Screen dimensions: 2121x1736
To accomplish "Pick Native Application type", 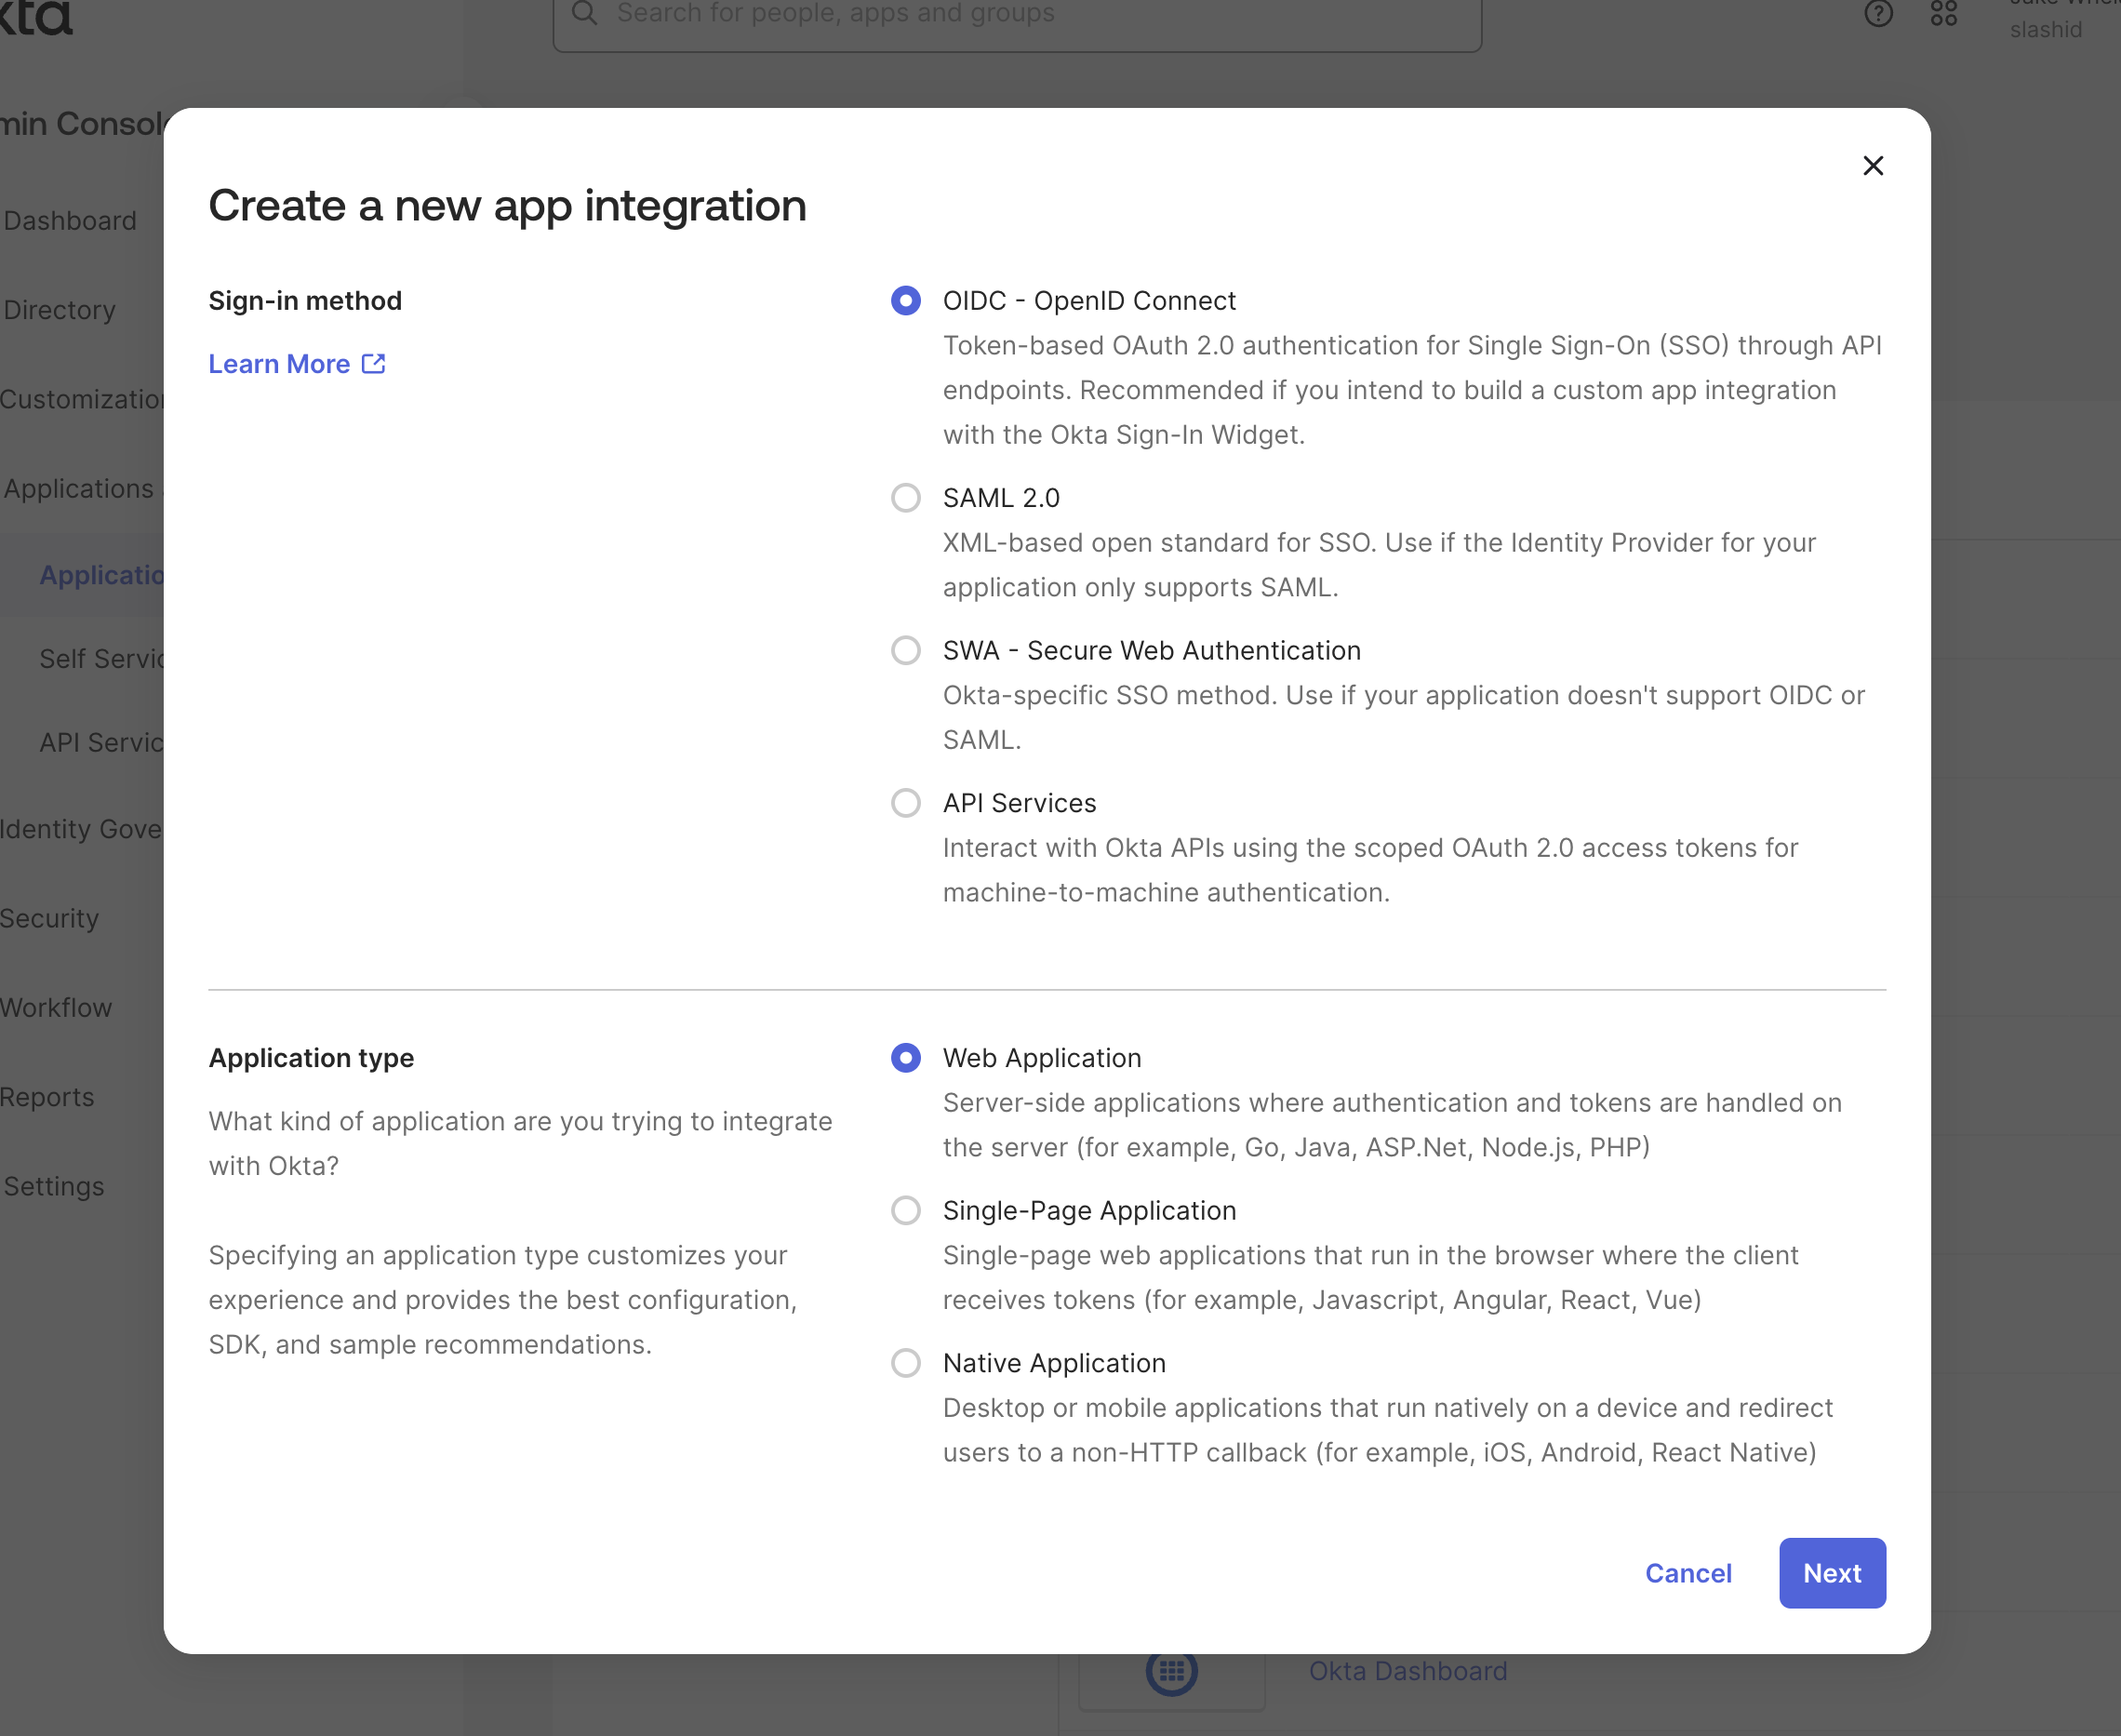I will point(906,1363).
